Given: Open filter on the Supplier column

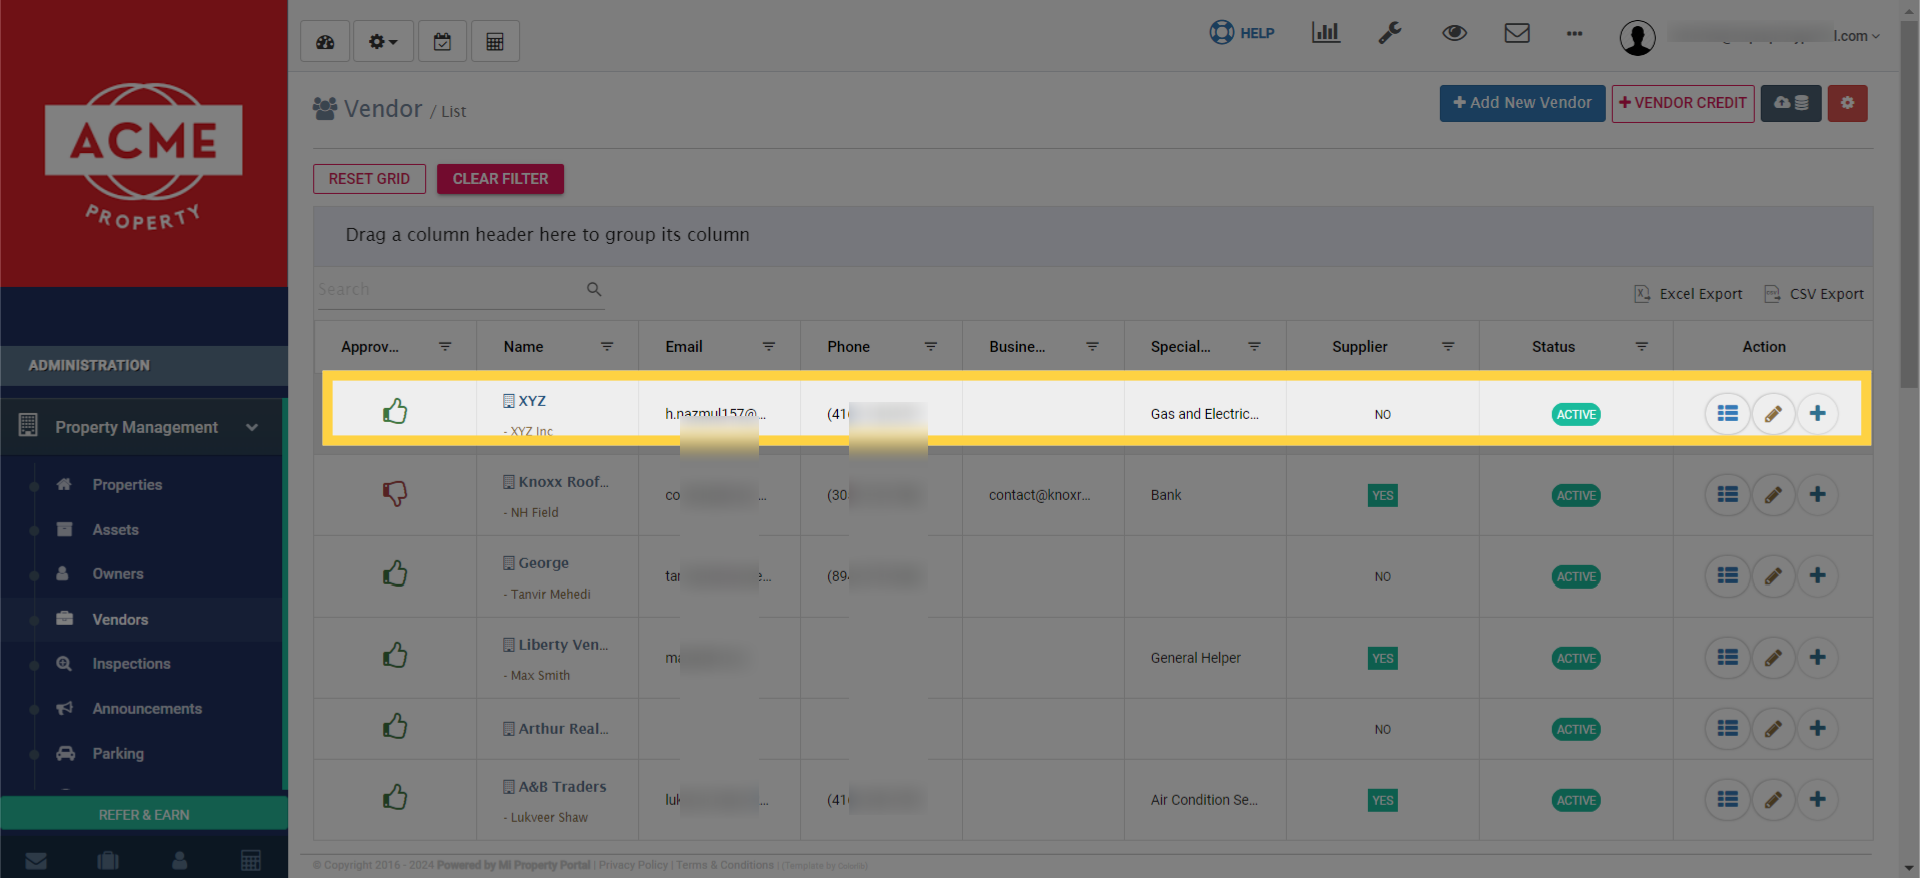Looking at the screenshot, I should (1448, 347).
